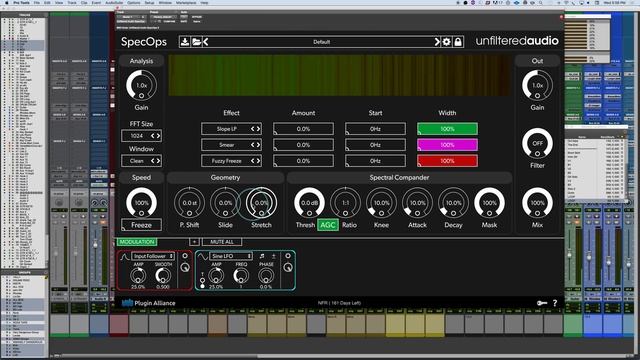
Task: Open the Track menu
Action: pyautogui.click(x=72, y=2)
